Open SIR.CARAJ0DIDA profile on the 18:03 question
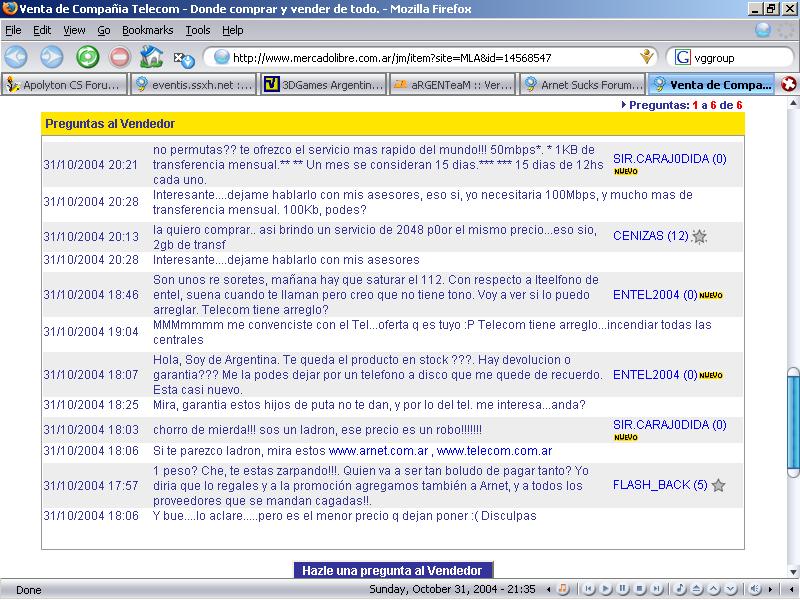 (x=669, y=424)
